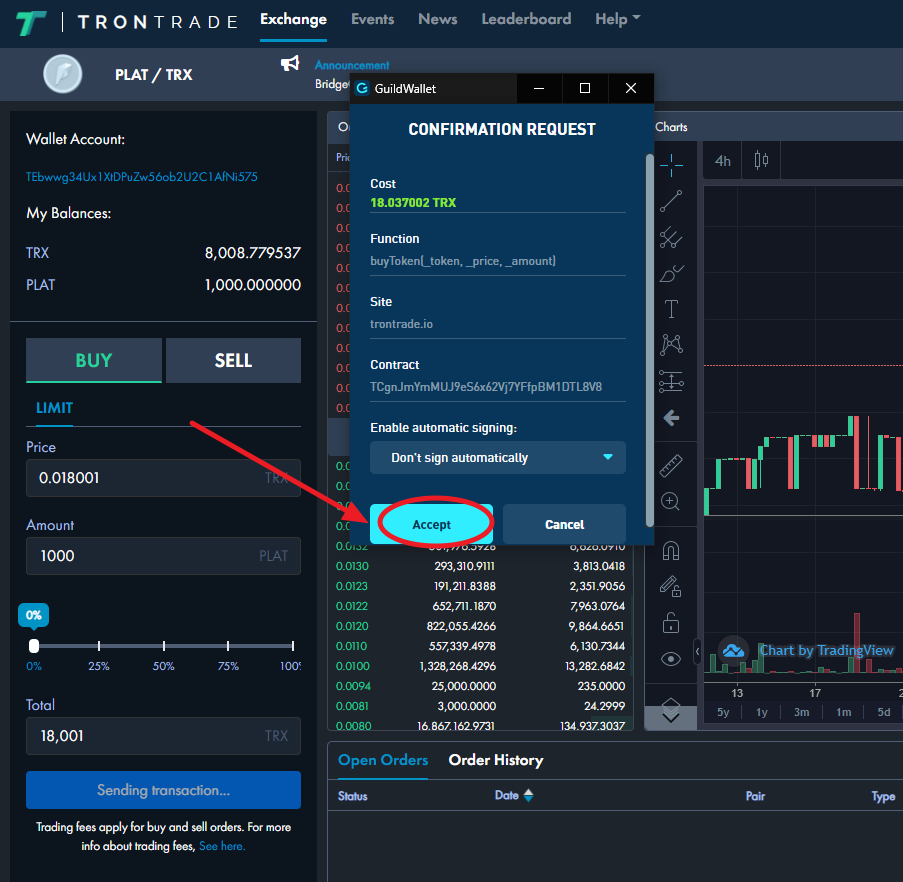Open the Exchange page

[293, 20]
